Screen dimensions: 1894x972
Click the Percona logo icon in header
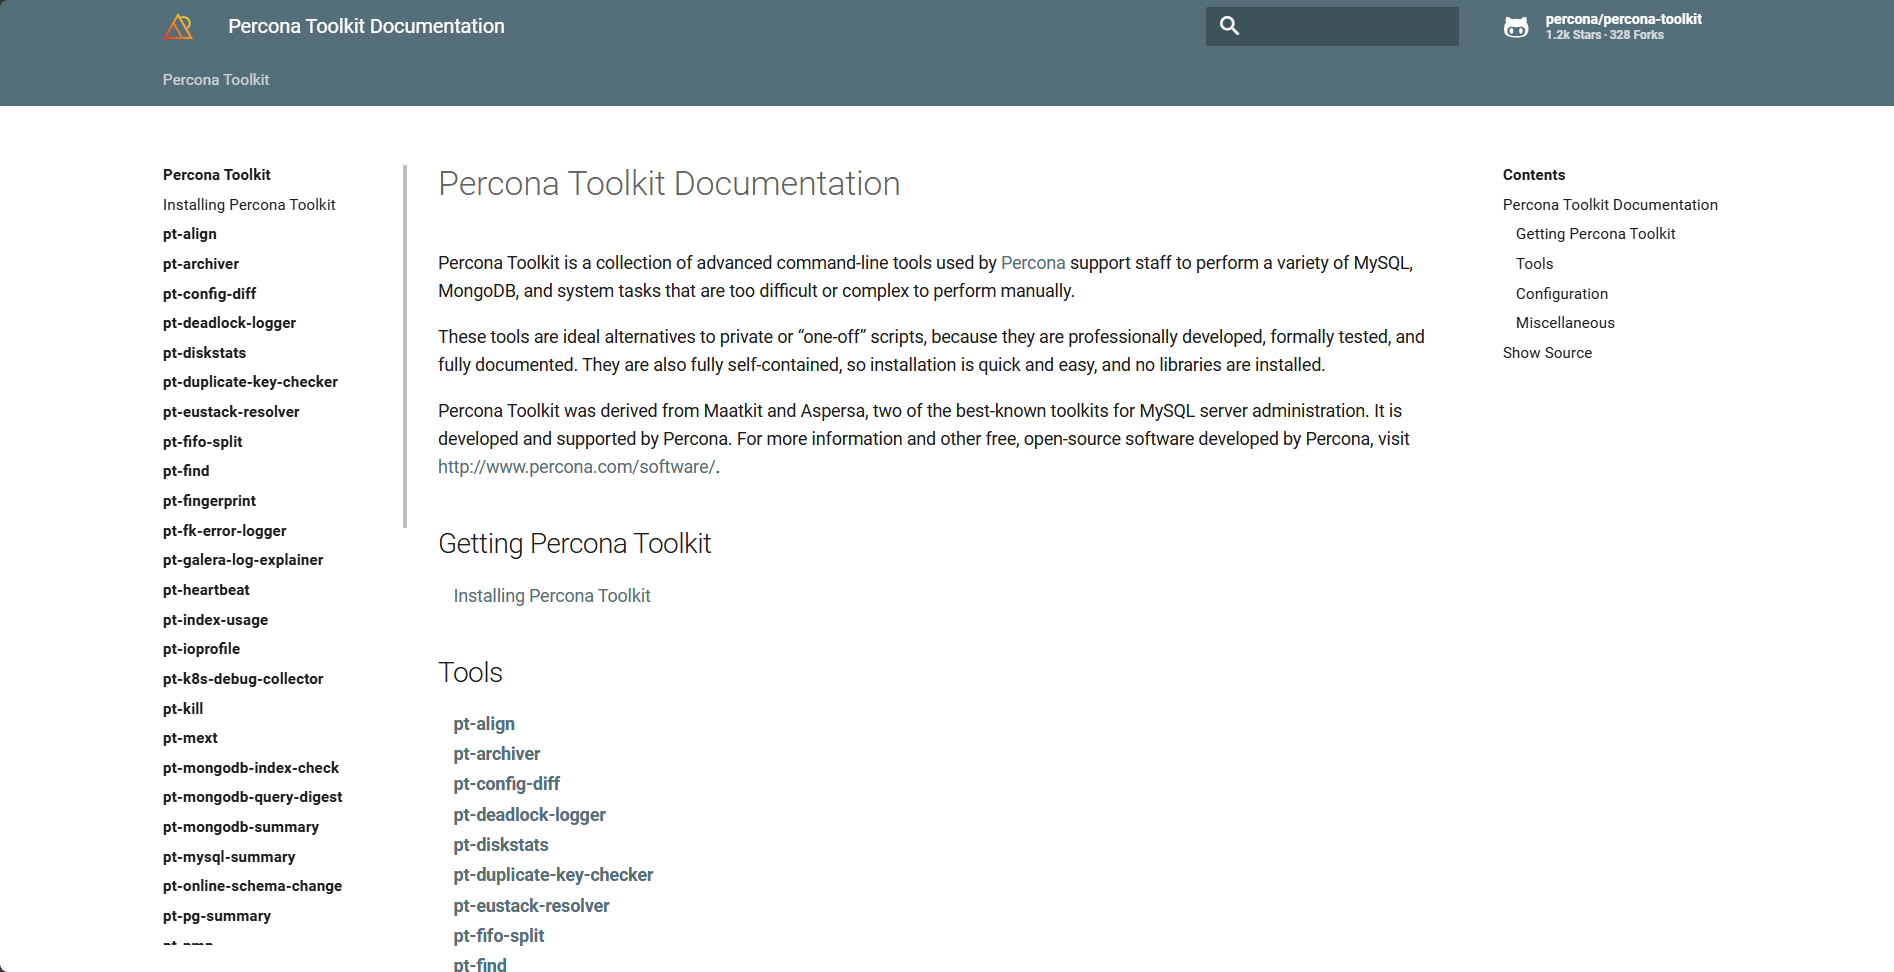[x=178, y=27]
